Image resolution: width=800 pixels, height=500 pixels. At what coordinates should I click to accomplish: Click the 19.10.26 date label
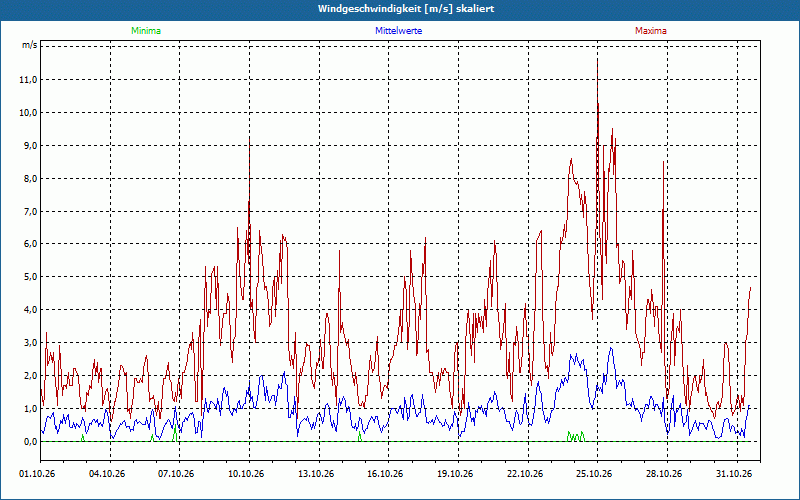tap(455, 474)
